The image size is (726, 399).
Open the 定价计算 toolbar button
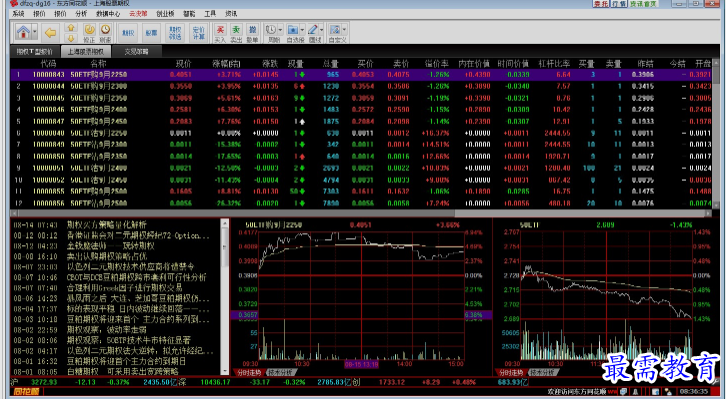click(199, 33)
